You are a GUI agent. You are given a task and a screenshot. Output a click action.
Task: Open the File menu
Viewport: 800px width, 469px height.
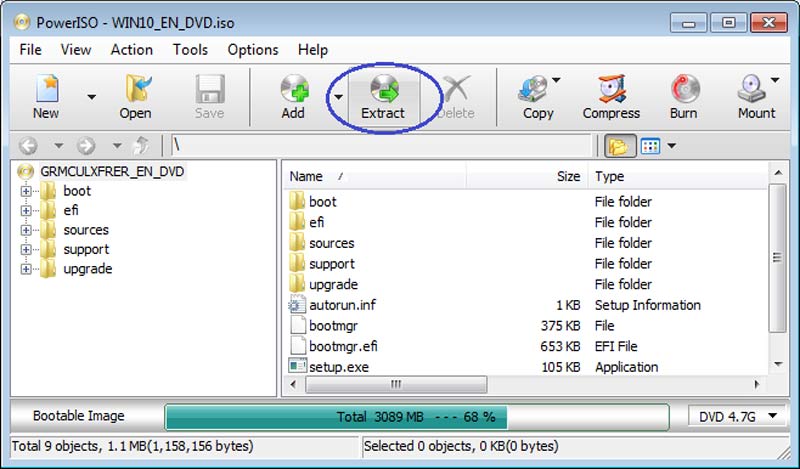(x=30, y=50)
